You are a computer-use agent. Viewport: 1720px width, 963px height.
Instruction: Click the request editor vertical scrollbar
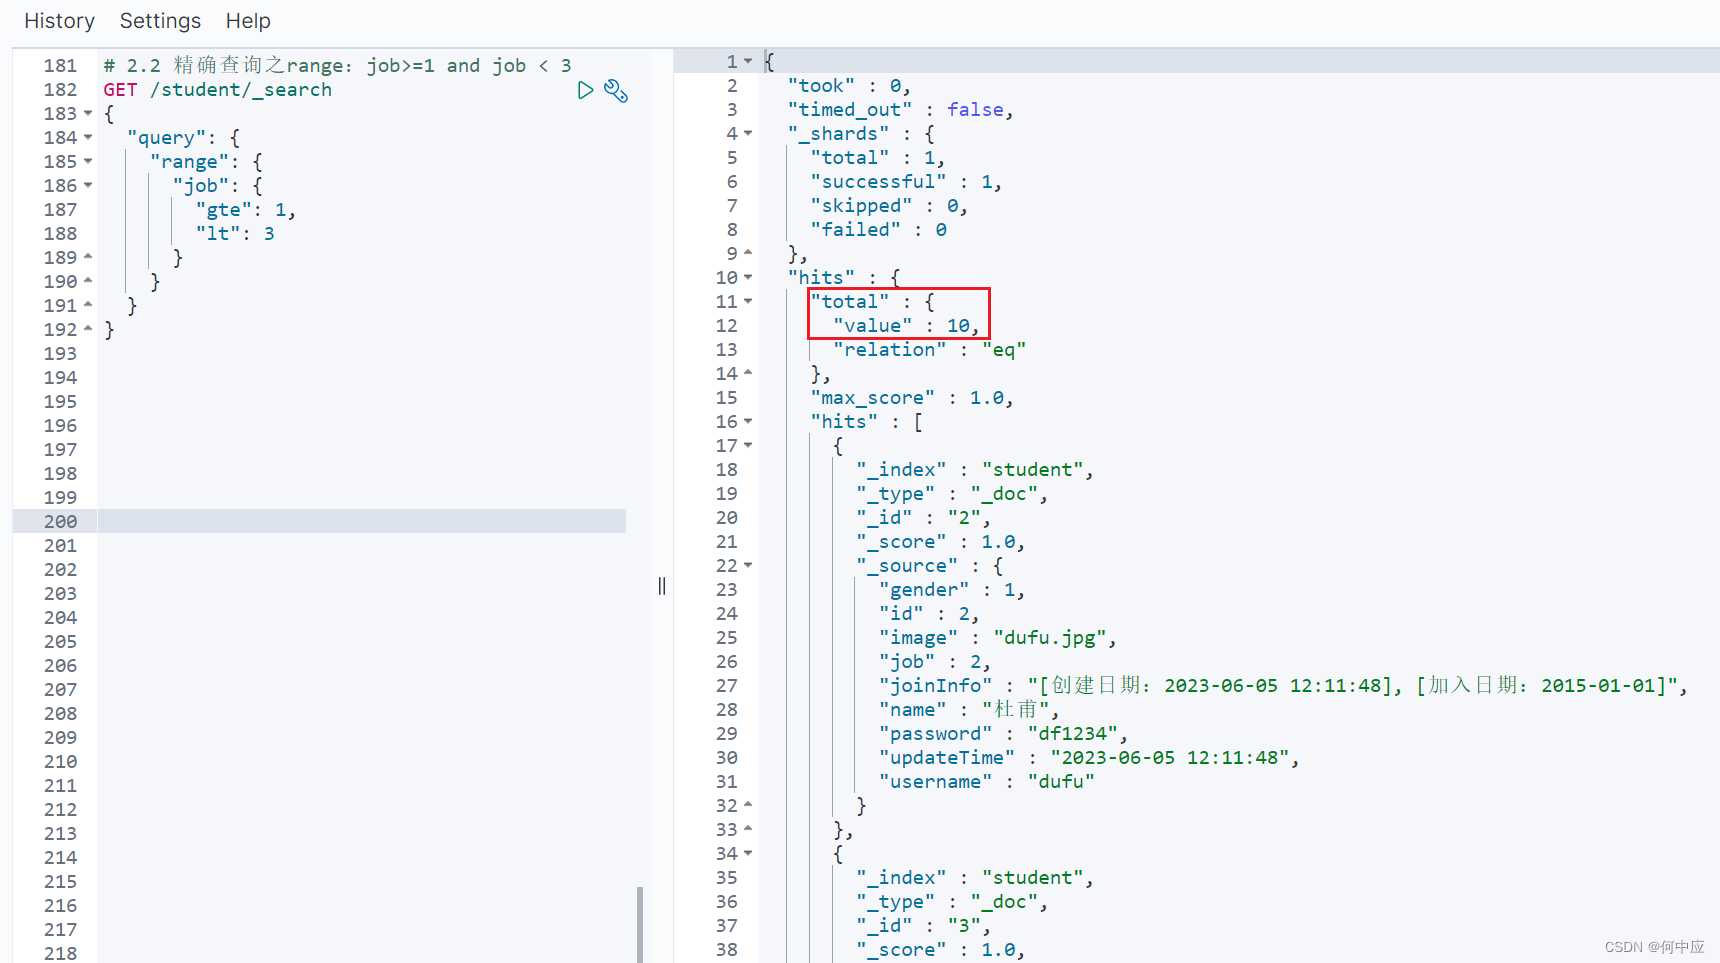pyautogui.click(x=640, y=924)
